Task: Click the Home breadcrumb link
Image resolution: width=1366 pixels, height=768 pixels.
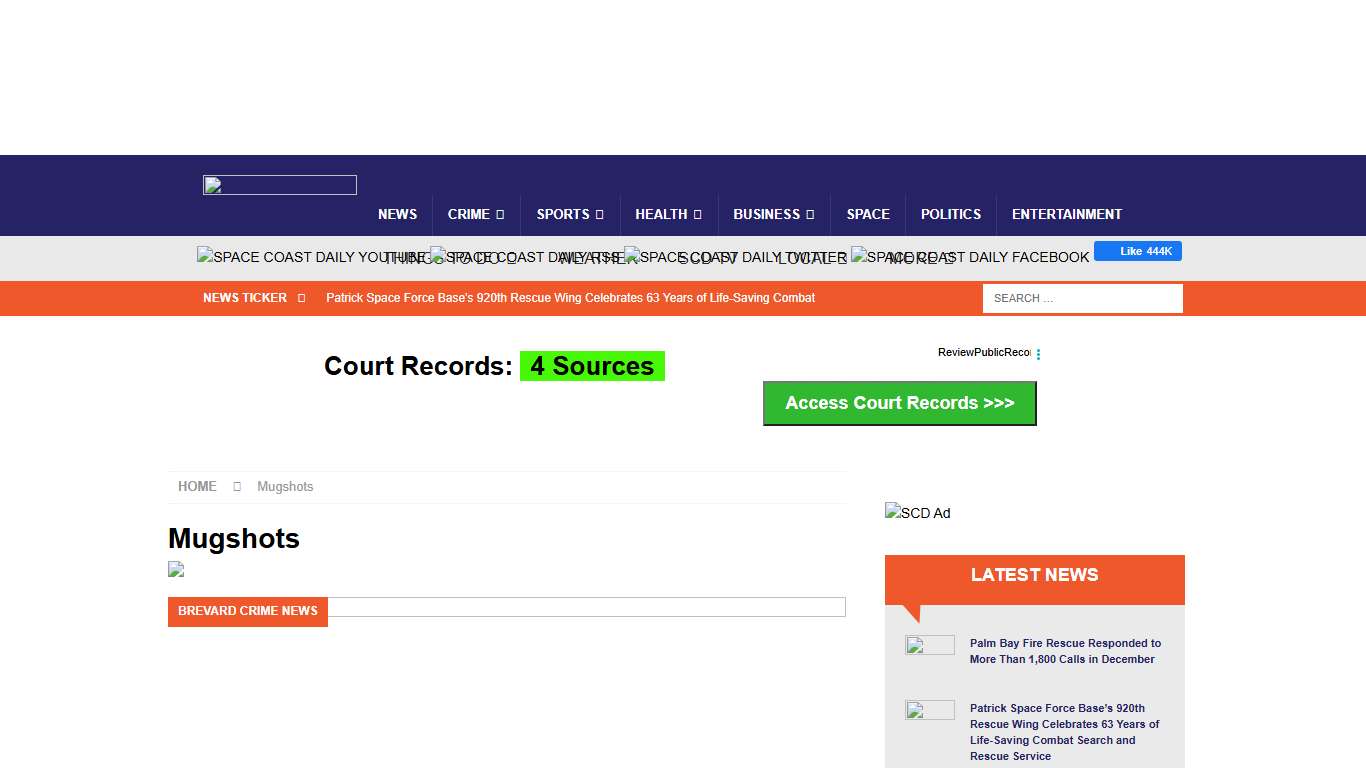Action: 197,487
